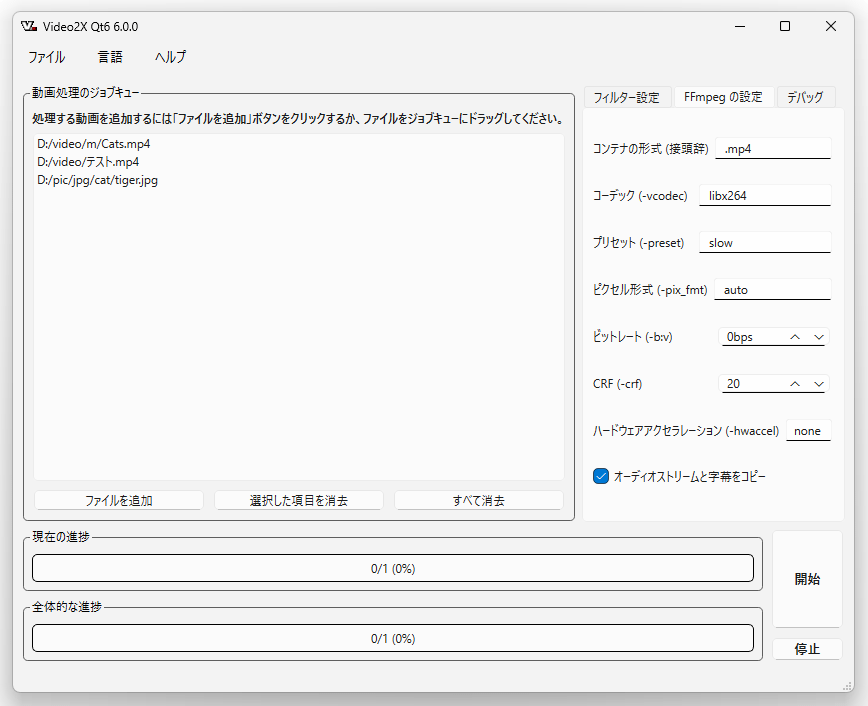
Task: Click the Video2X app logo icon
Action: click(29, 26)
